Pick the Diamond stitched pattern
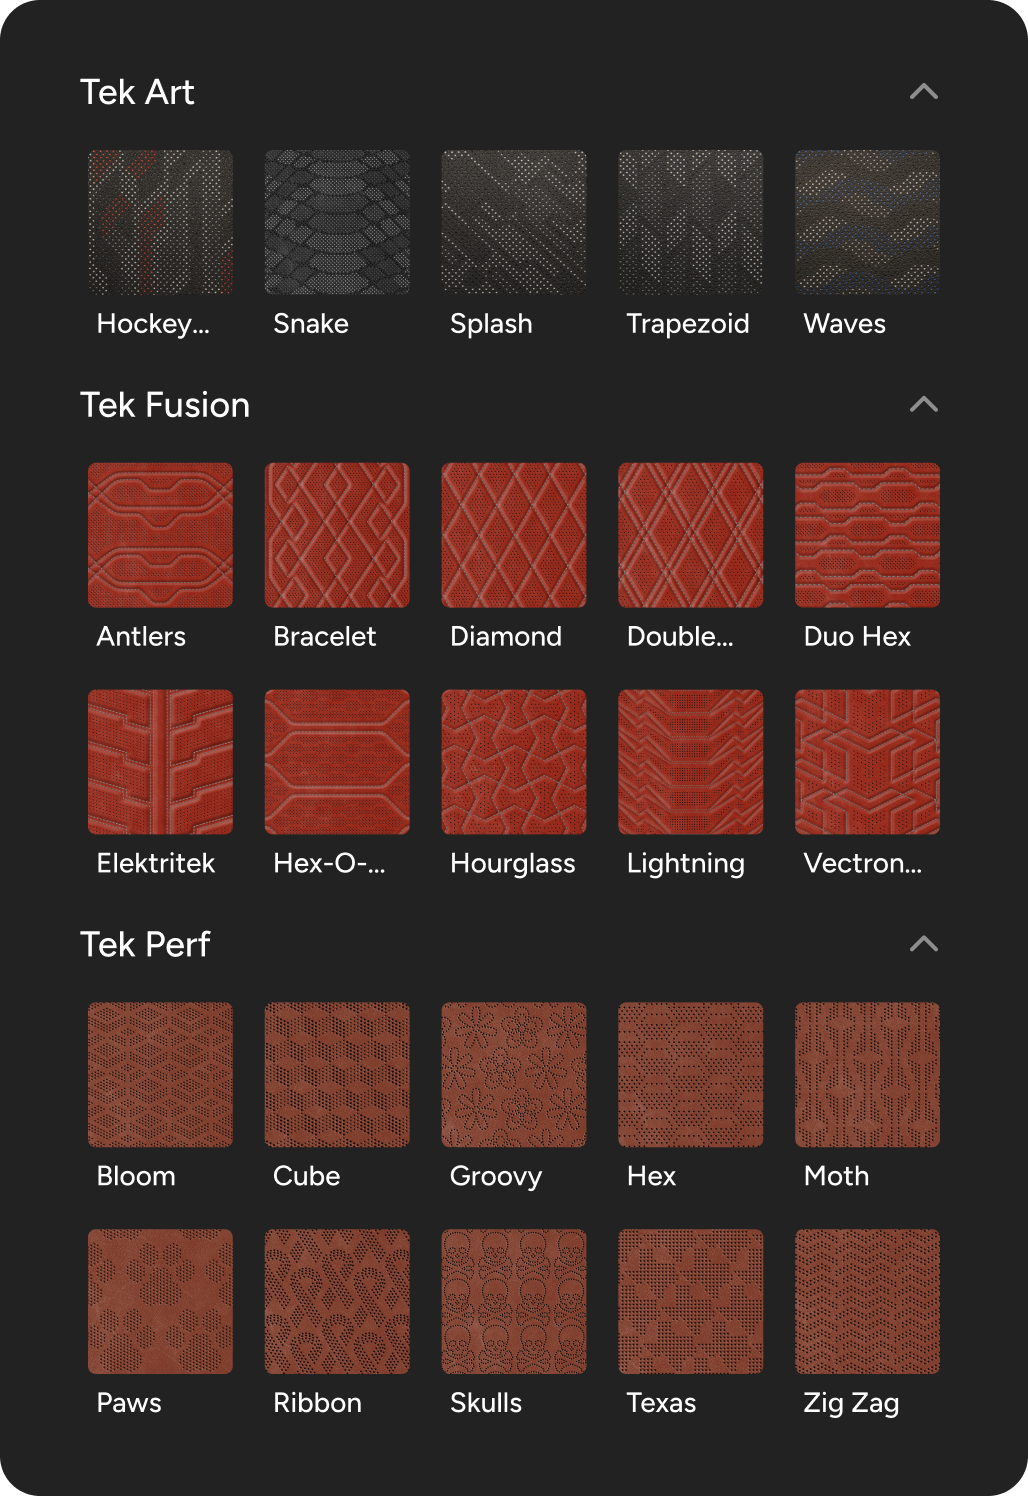The height and width of the screenshot is (1496, 1028). 514,535
